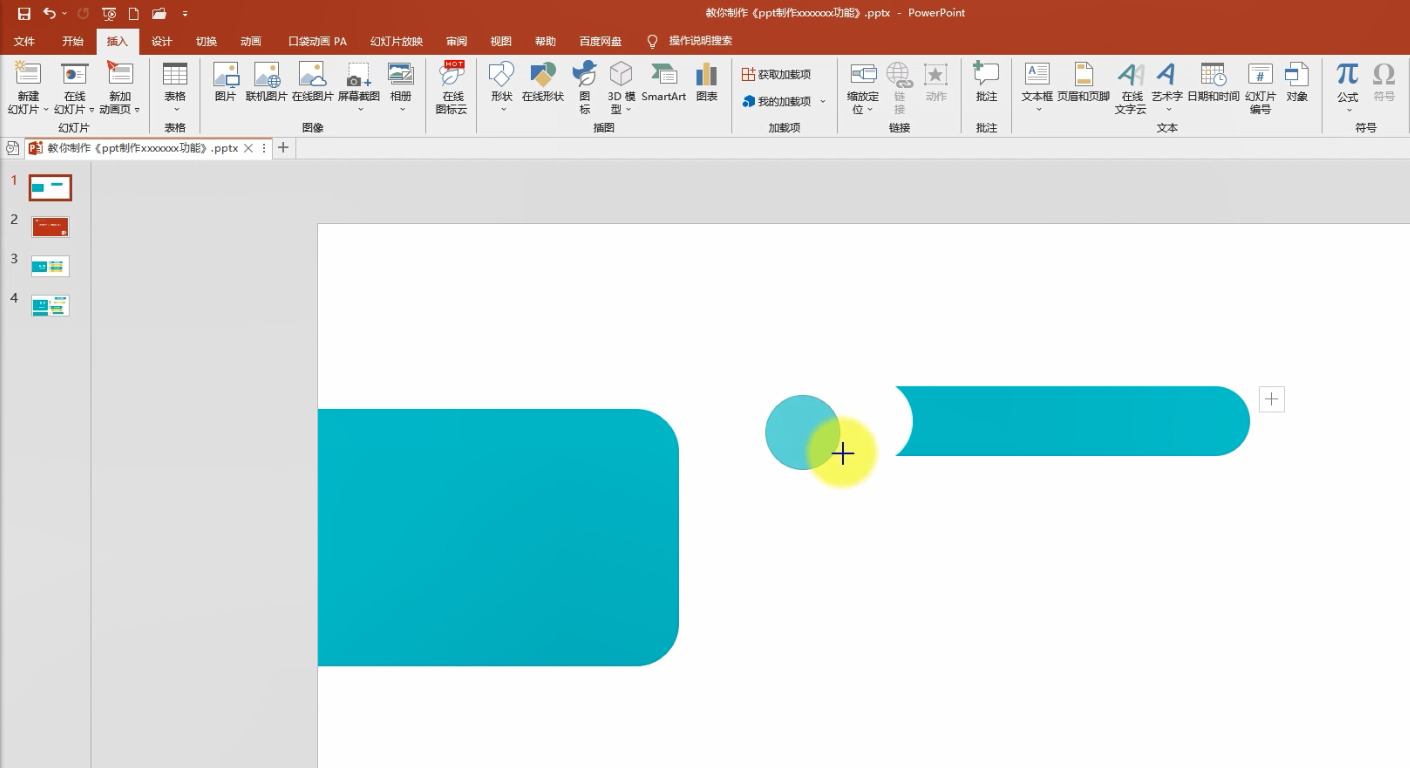Click the 在线形状 online shapes icon

[543, 82]
